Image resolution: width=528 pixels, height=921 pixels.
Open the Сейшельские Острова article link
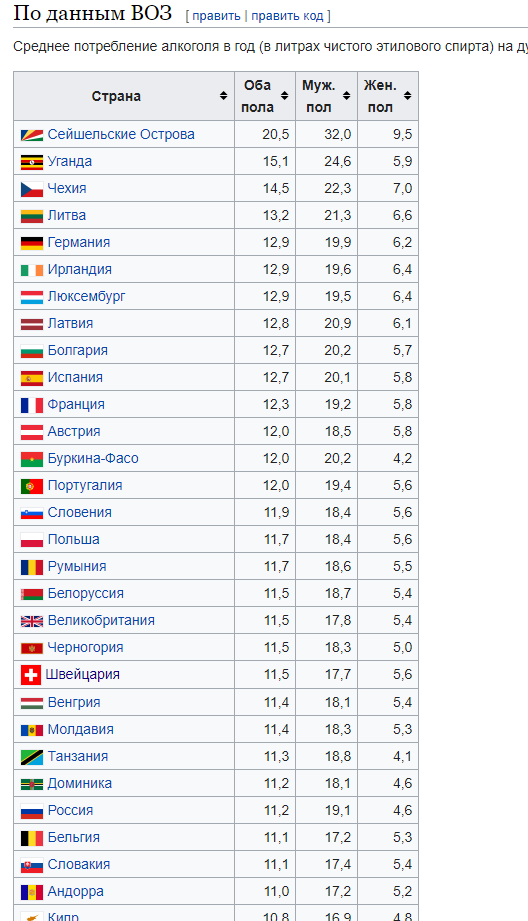[121, 135]
